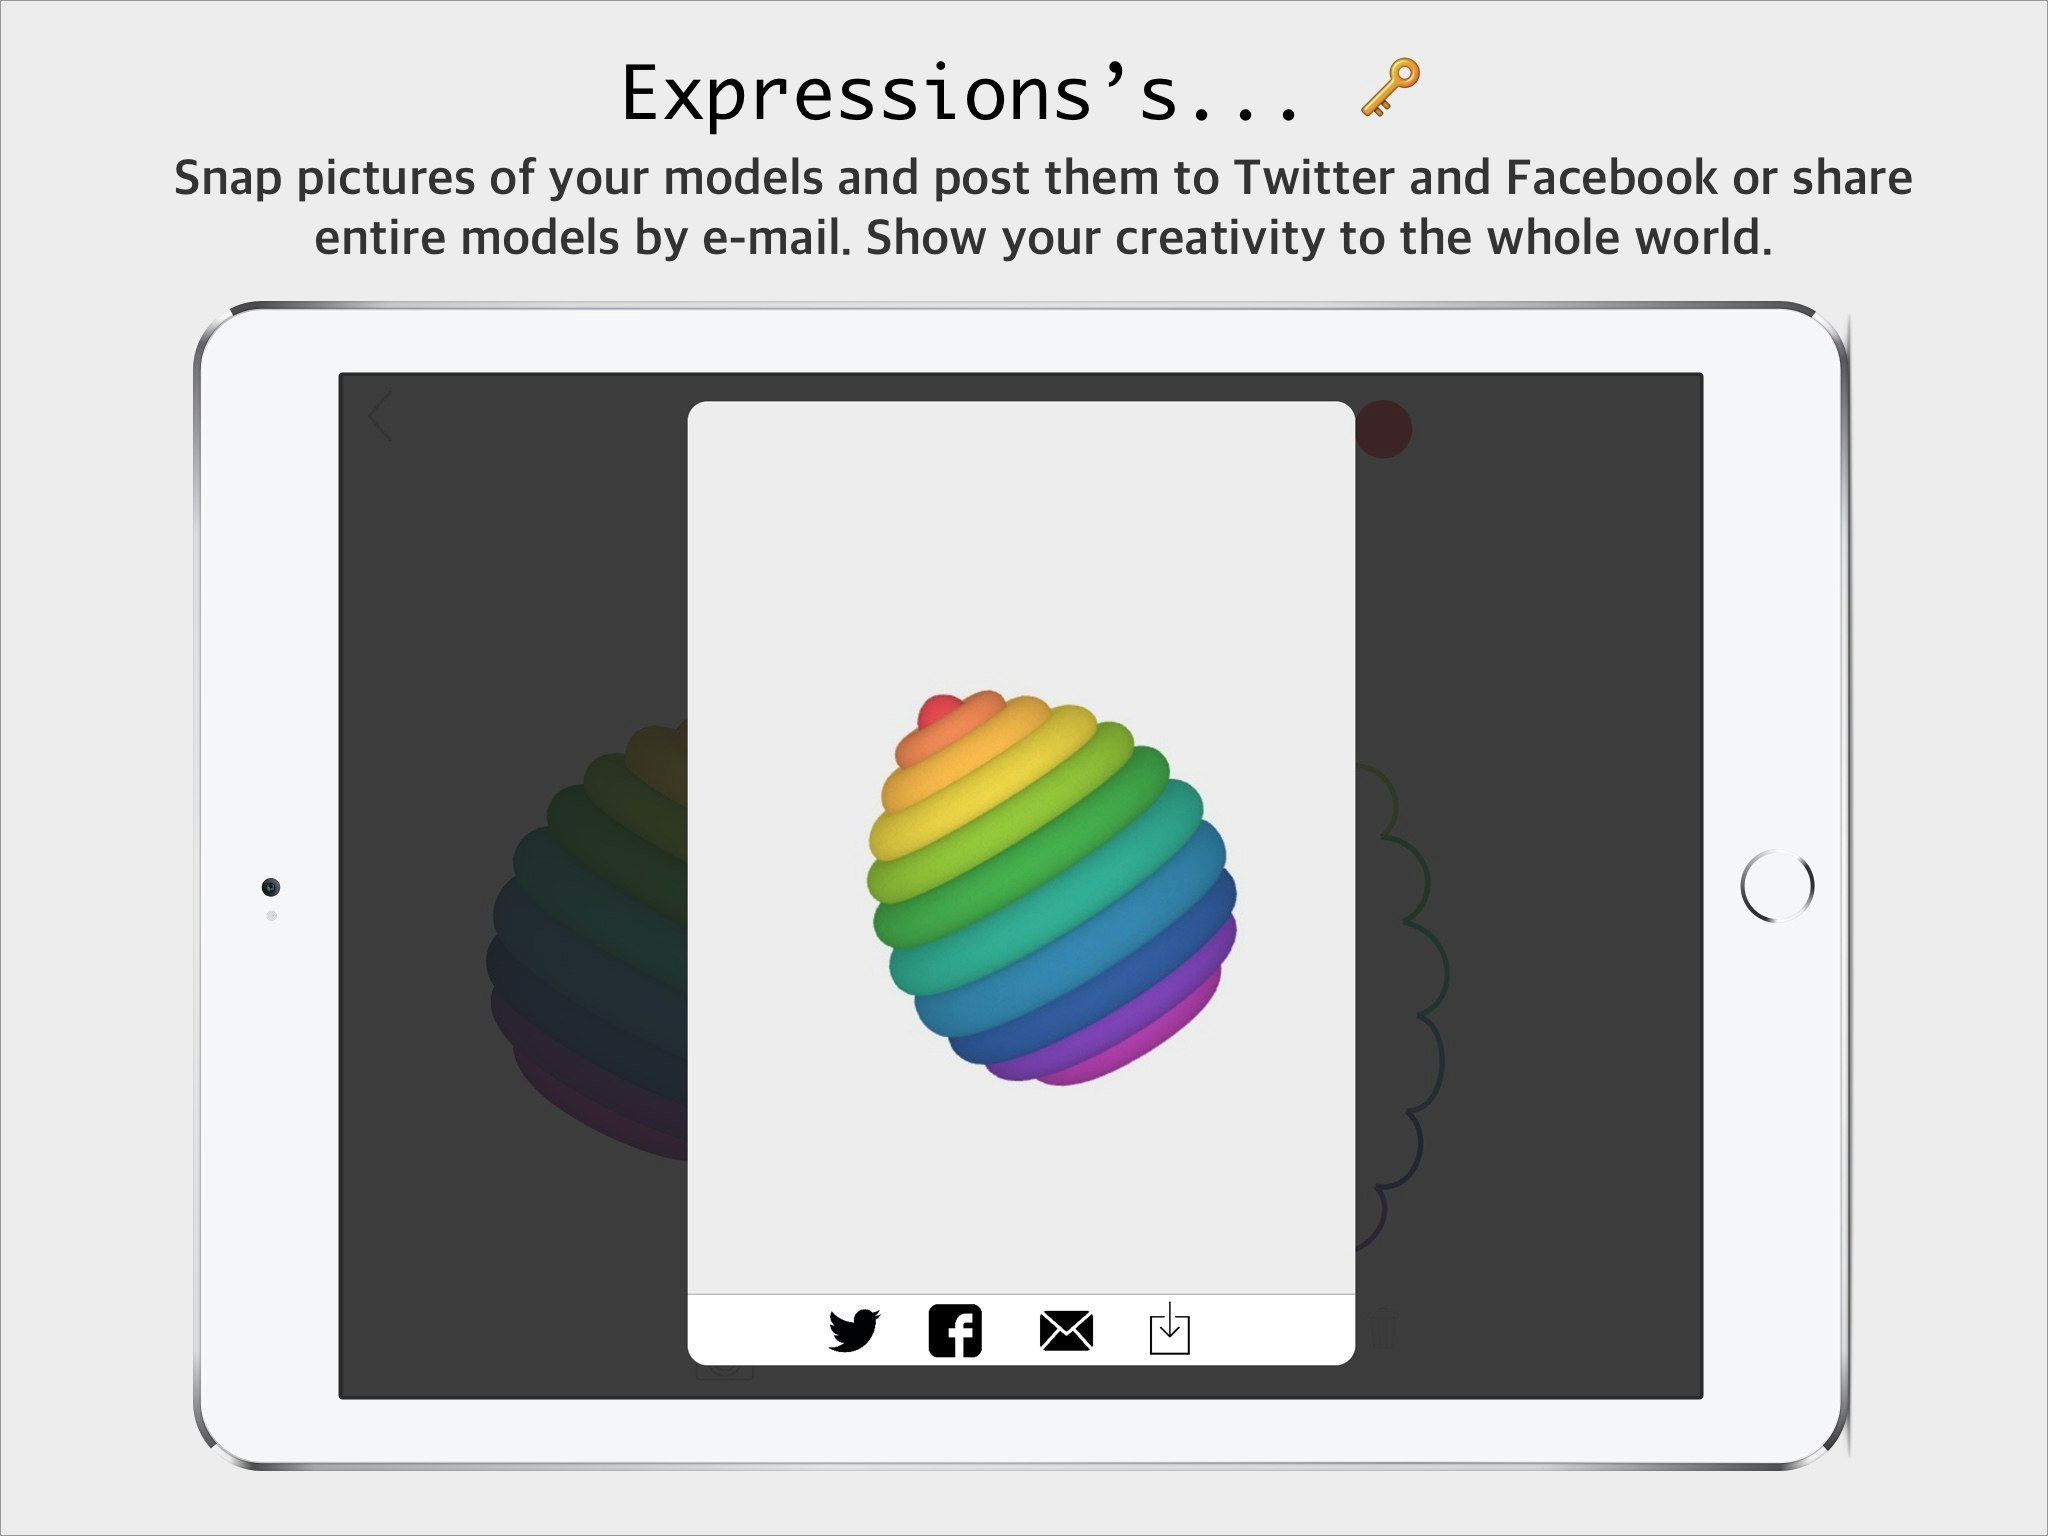Tap the envelope icon to email model
Viewport: 2048px width, 1536px height.
[1066, 1331]
